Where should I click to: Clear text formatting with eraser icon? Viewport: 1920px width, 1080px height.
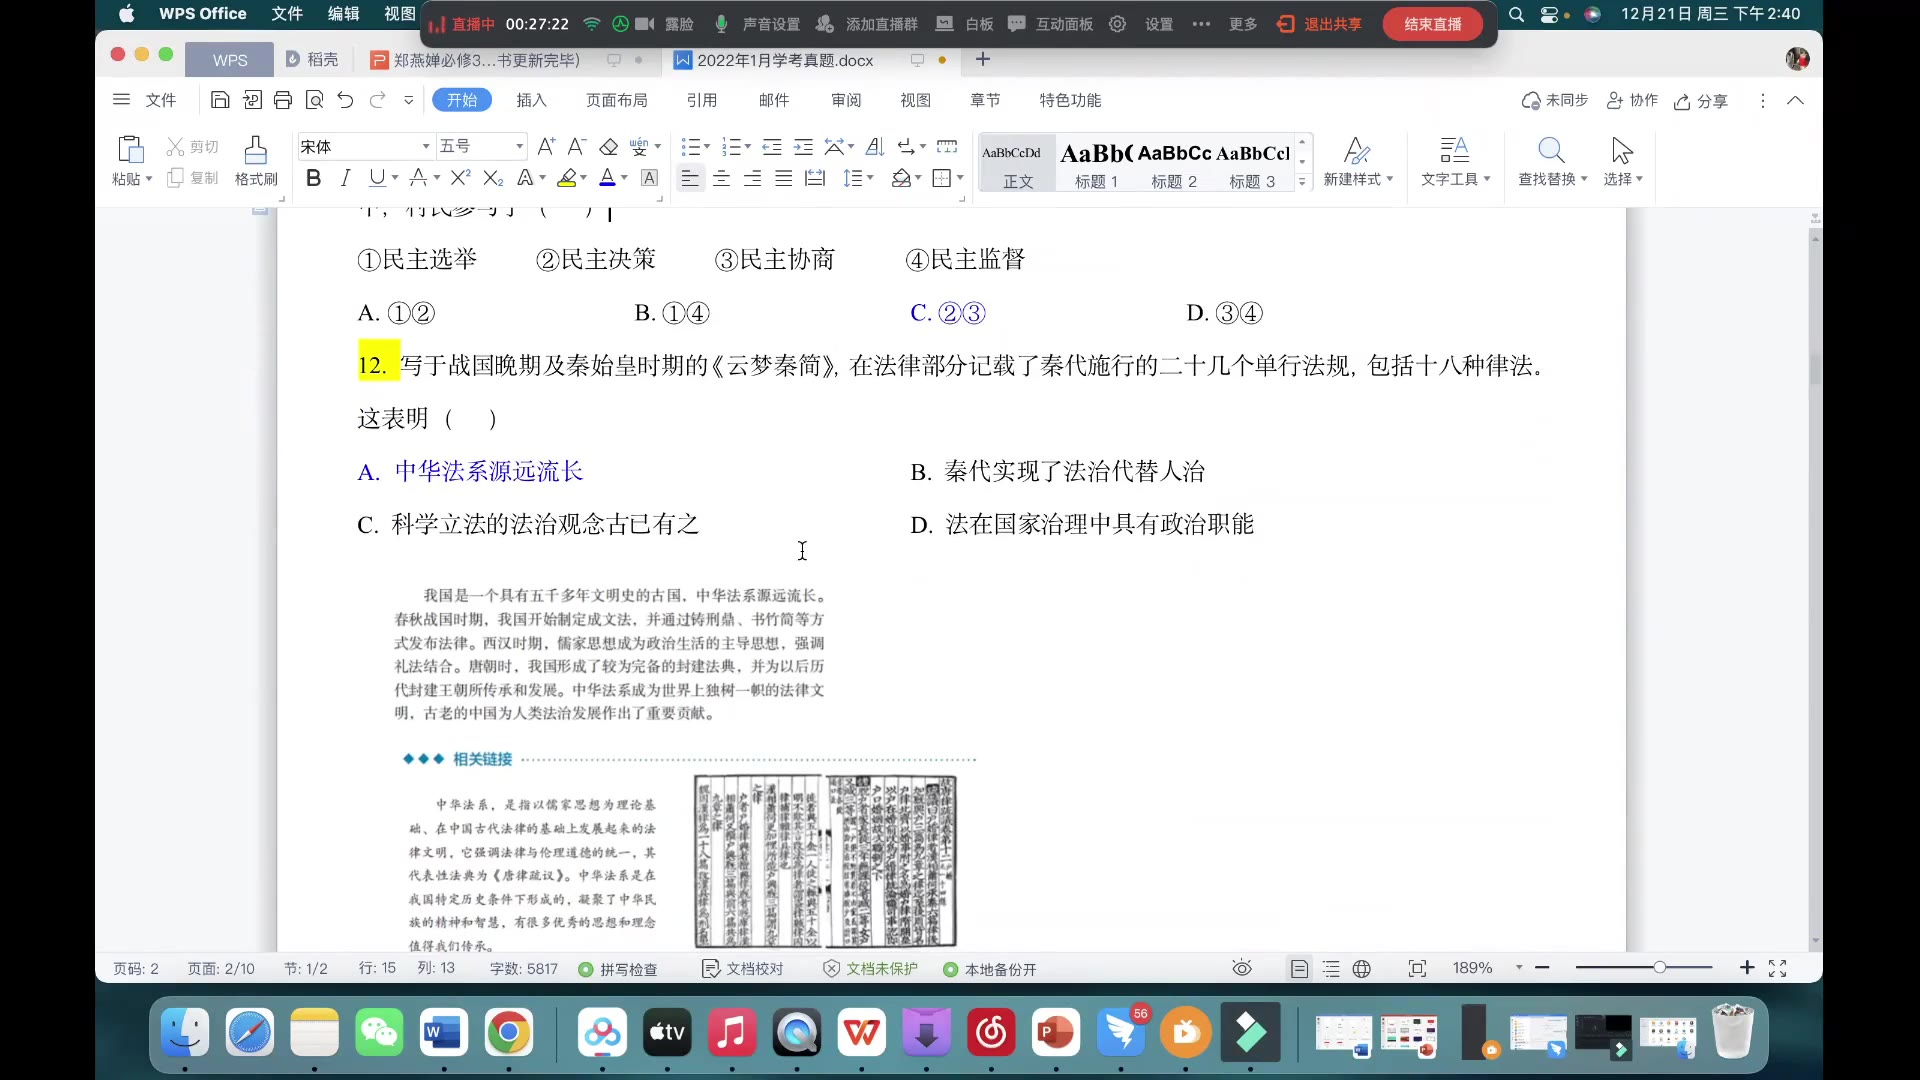coord(608,147)
